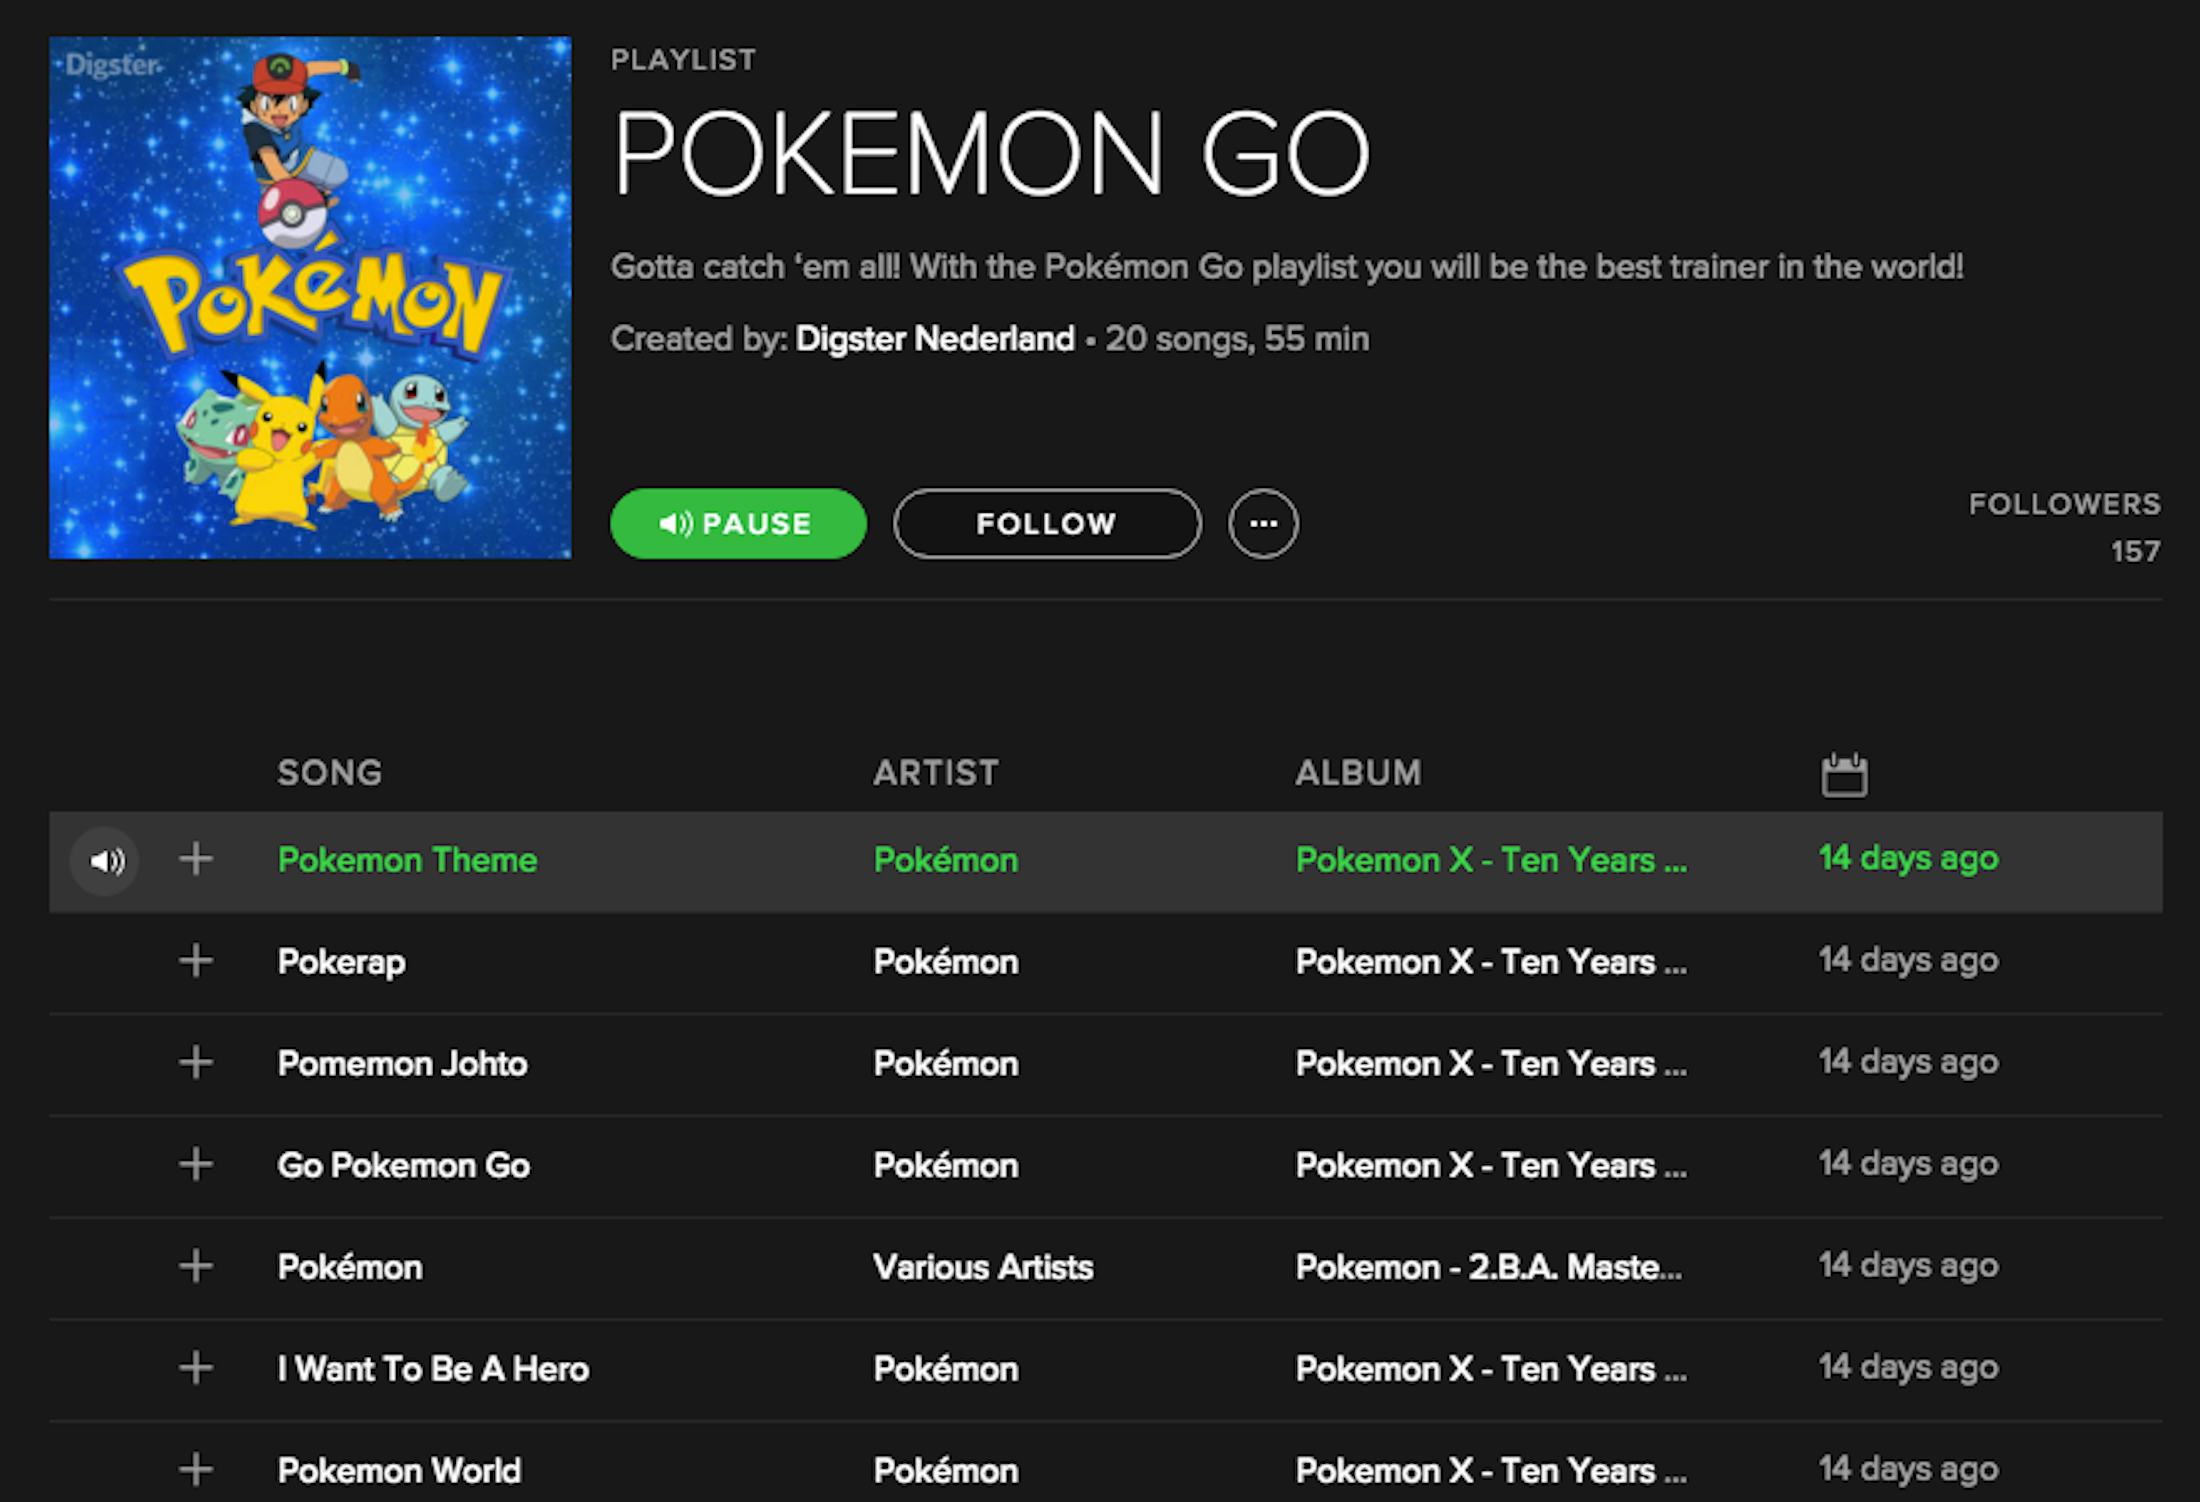
Task: Click the add icon next to I Want To Be A Hero
Action: [x=196, y=1368]
